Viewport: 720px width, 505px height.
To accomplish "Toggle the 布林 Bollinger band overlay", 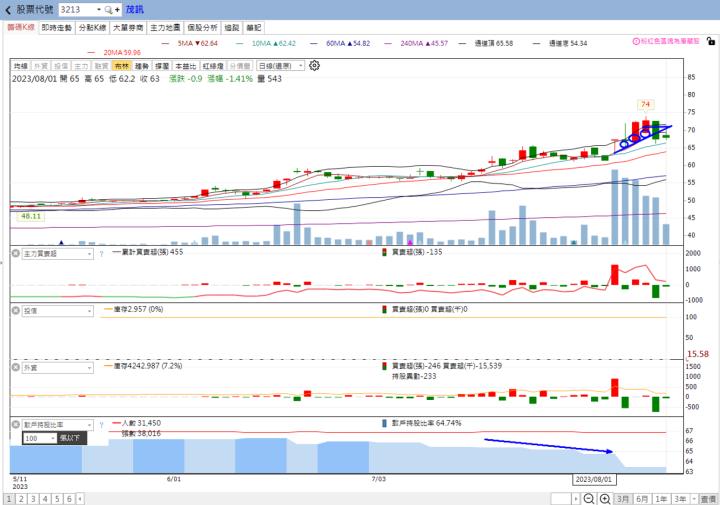I will tap(122, 65).
